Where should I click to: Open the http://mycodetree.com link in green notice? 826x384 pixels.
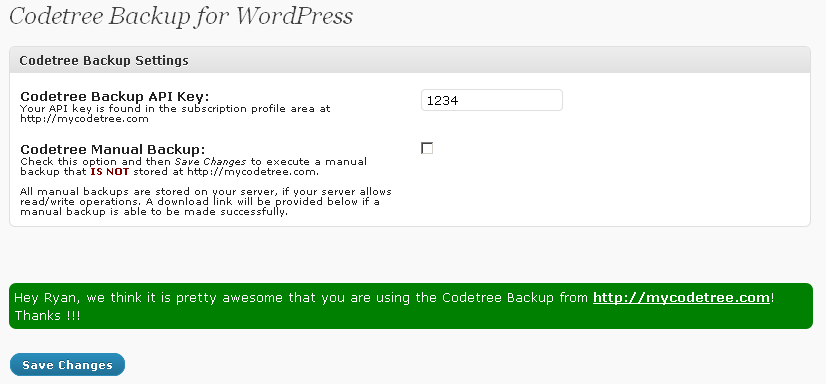click(681, 298)
